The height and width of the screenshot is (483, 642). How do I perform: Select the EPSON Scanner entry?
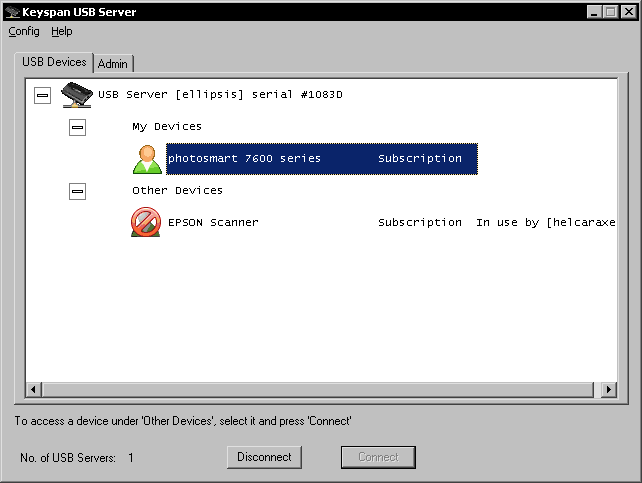[213, 222]
